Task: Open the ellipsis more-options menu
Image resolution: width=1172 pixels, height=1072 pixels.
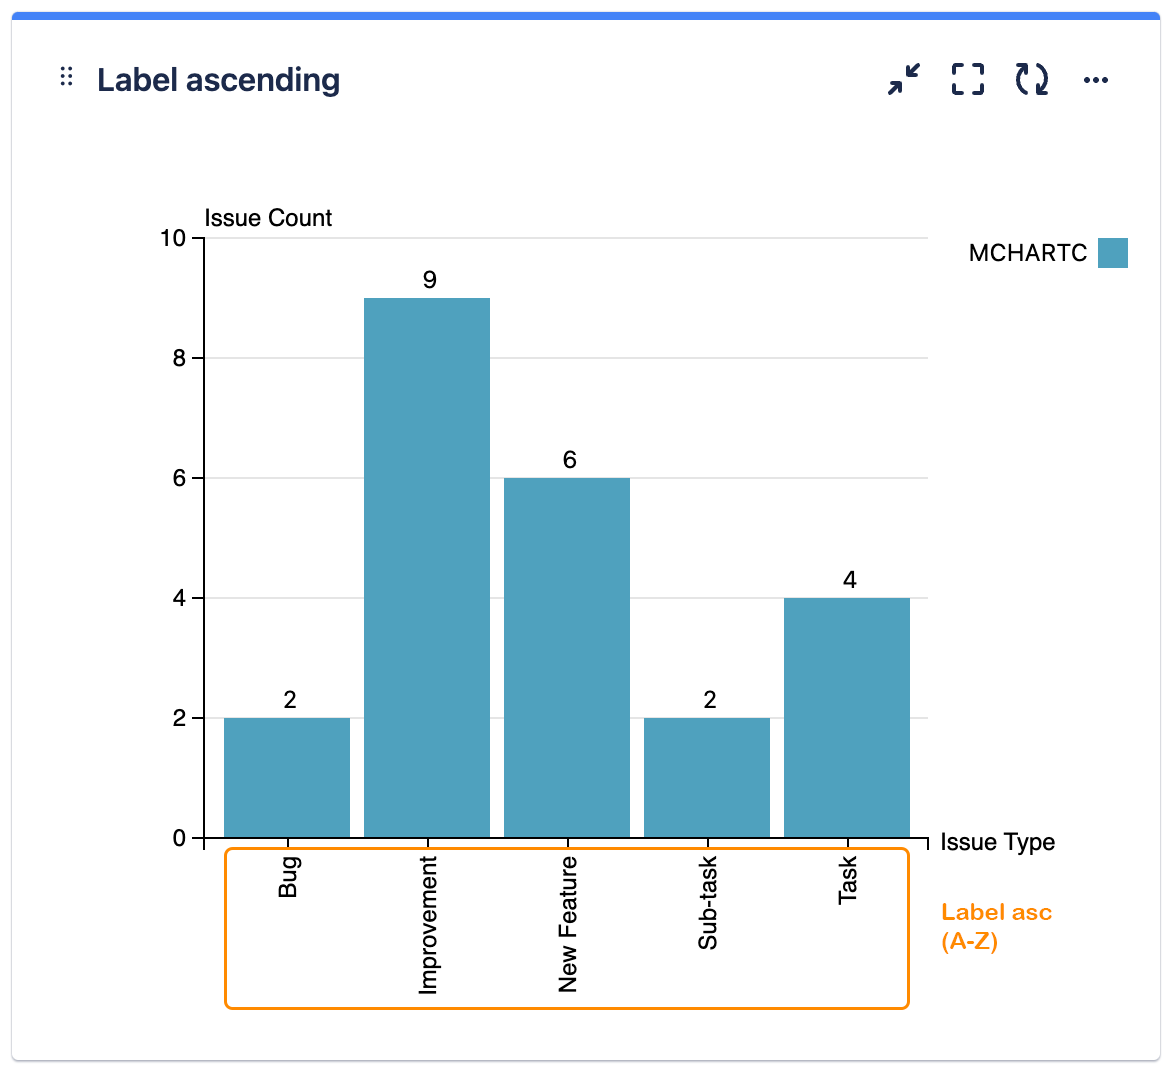Action: tap(1095, 80)
